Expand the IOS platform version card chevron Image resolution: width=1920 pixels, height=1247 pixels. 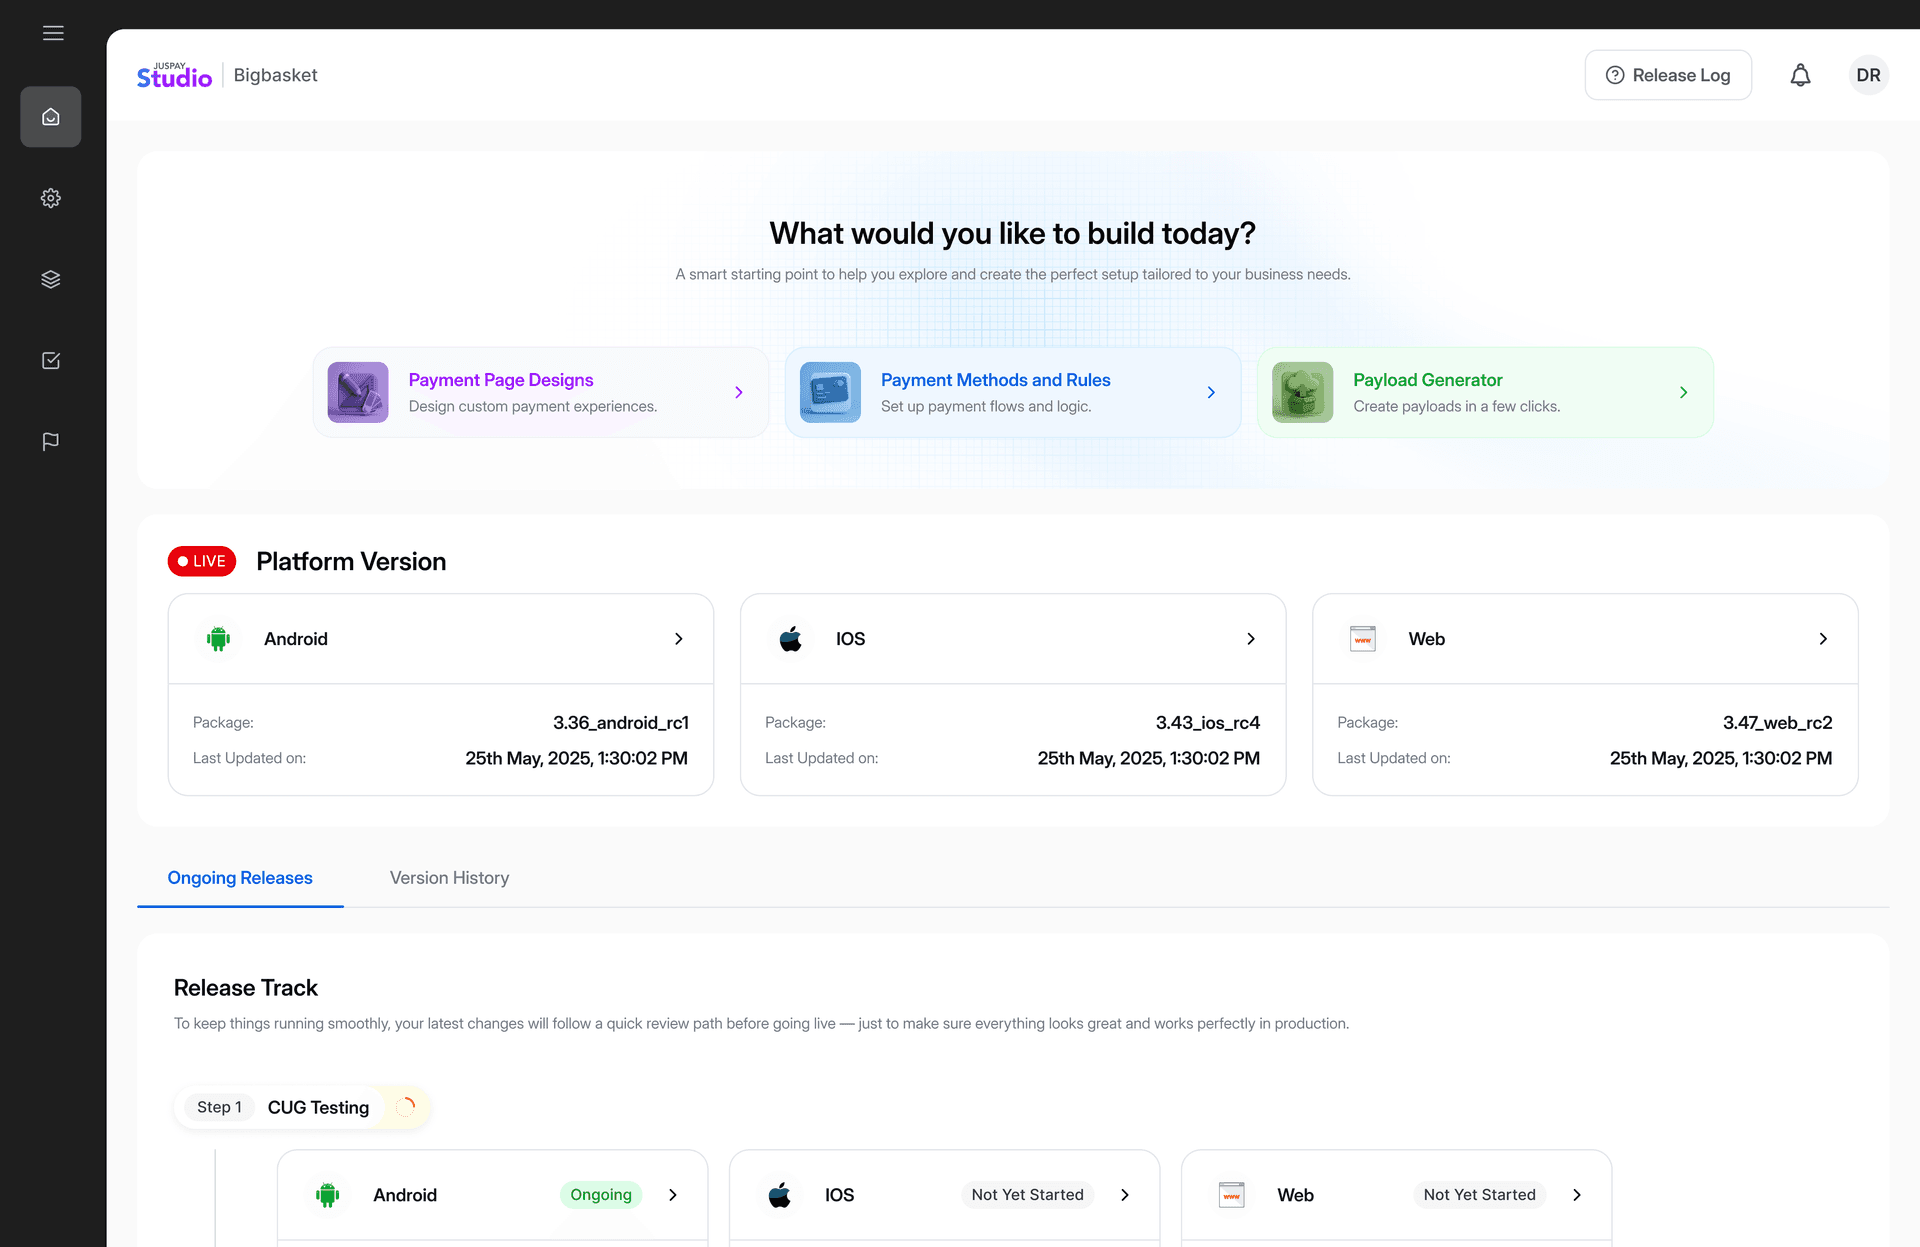[x=1250, y=639]
